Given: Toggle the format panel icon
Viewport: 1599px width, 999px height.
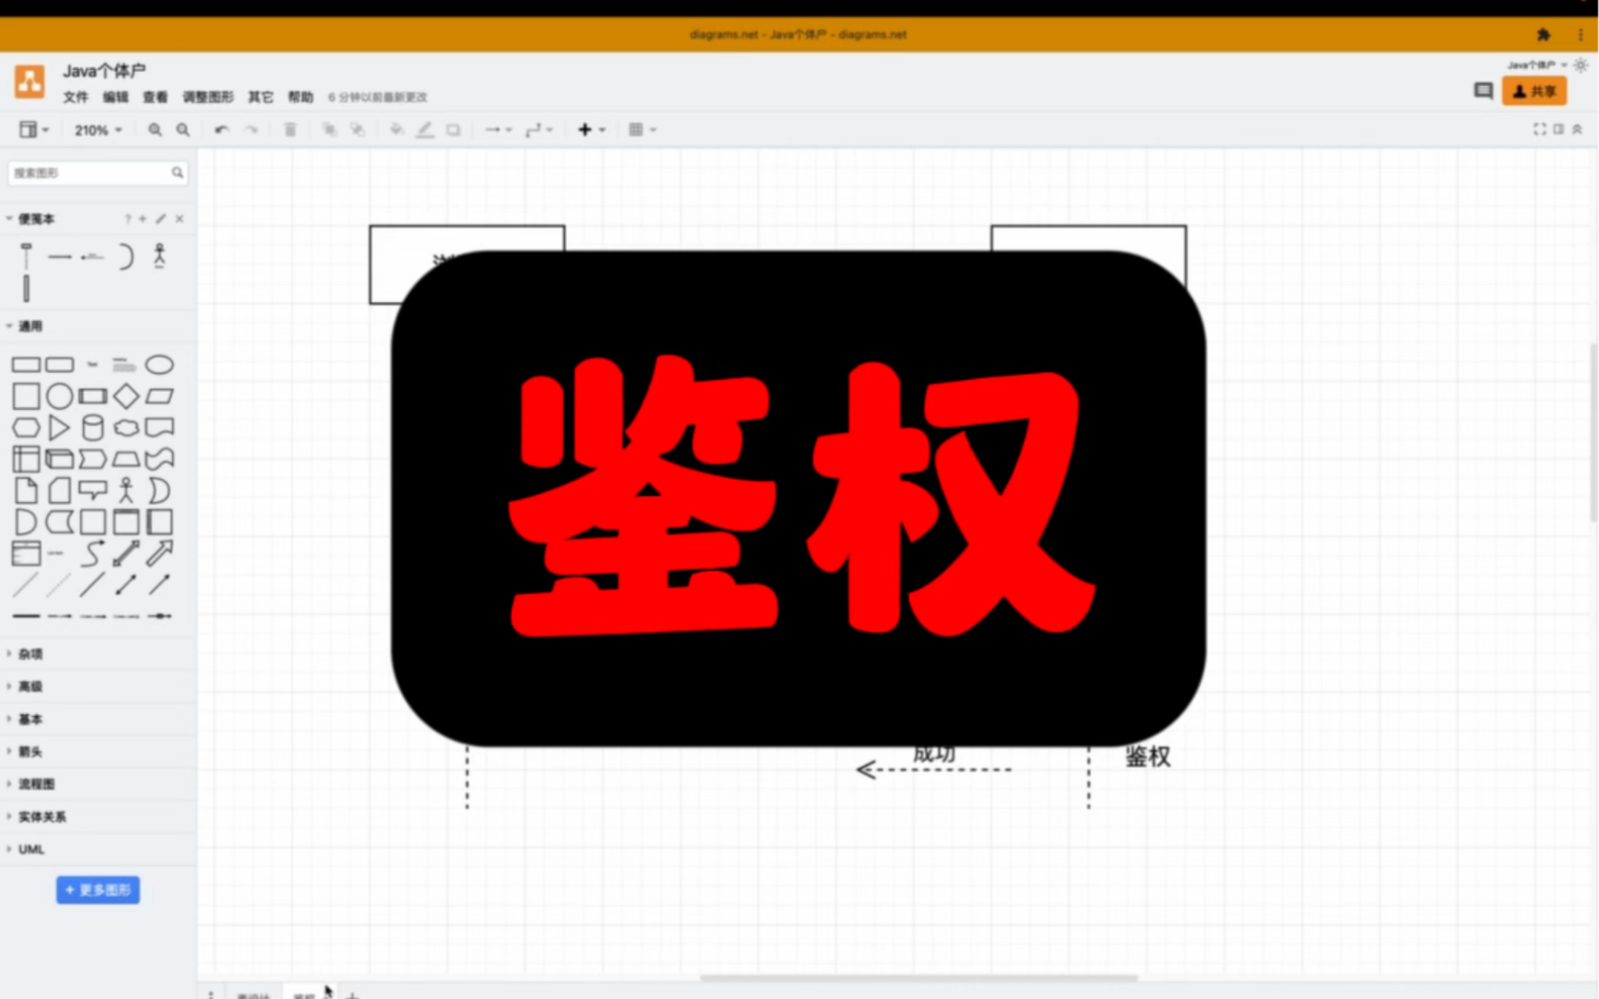Looking at the screenshot, I should [x=1559, y=129].
